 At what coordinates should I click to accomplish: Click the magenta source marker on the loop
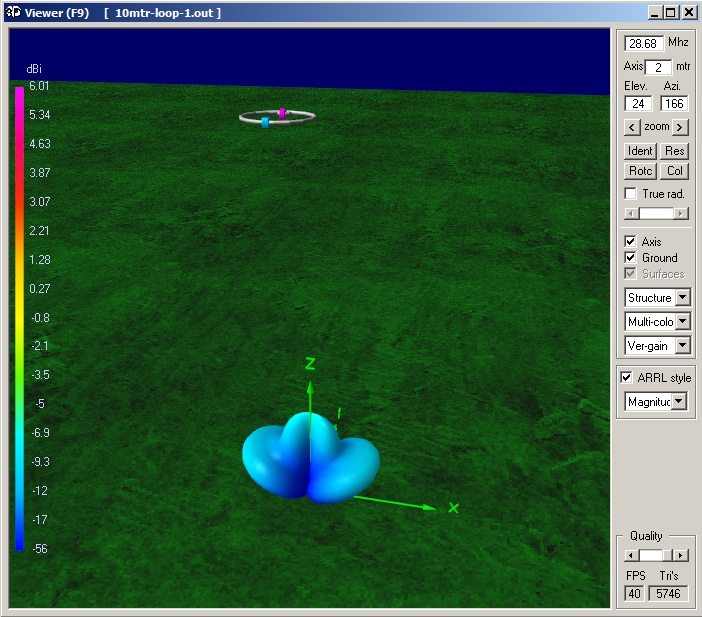(282, 113)
